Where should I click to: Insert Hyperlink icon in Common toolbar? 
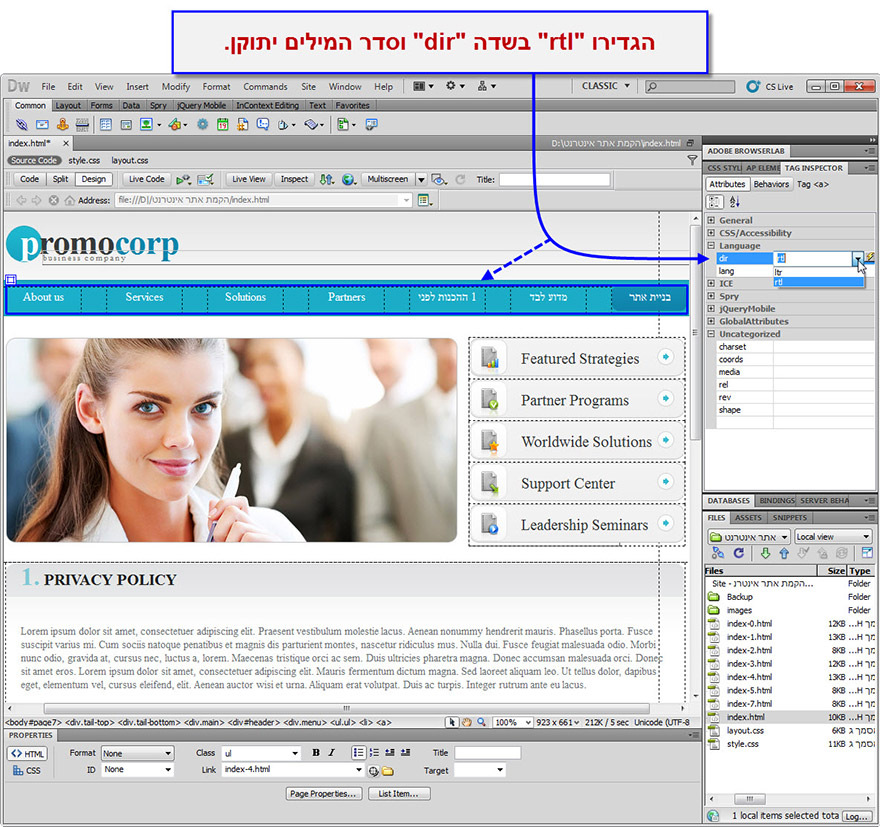pyautogui.click(x=21, y=125)
